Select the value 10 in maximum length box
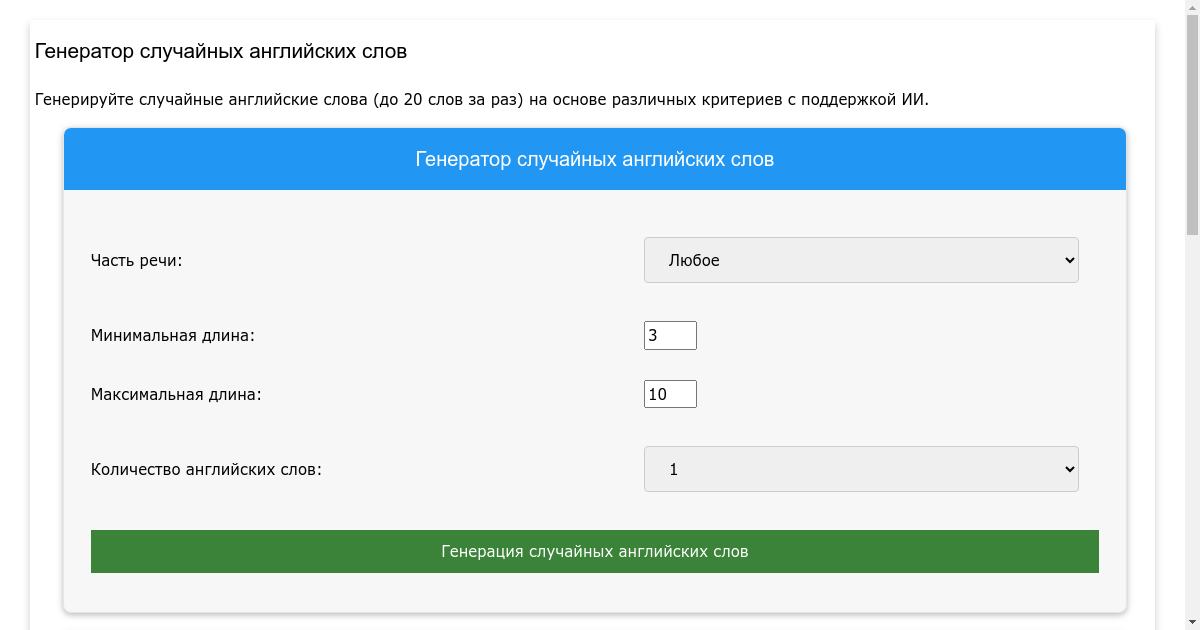Image resolution: width=1200 pixels, height=630 pixels. point(657,394)
